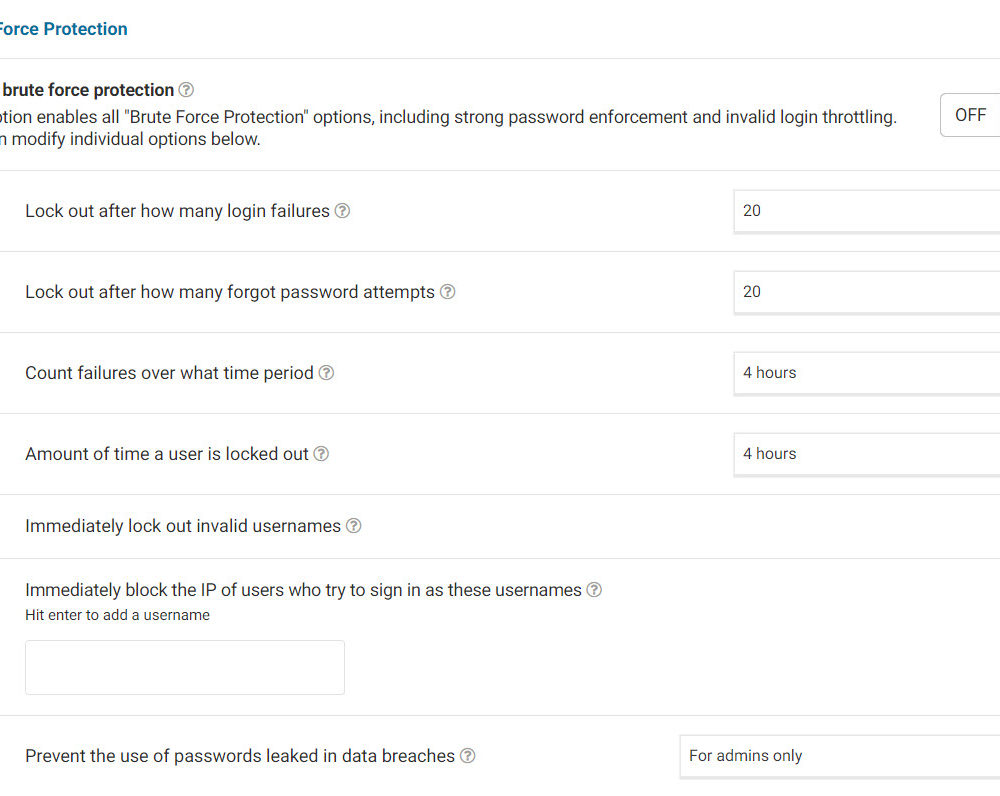
Task: Expand the lockout duration 4 hours dropdown
Action: point(866,454)
